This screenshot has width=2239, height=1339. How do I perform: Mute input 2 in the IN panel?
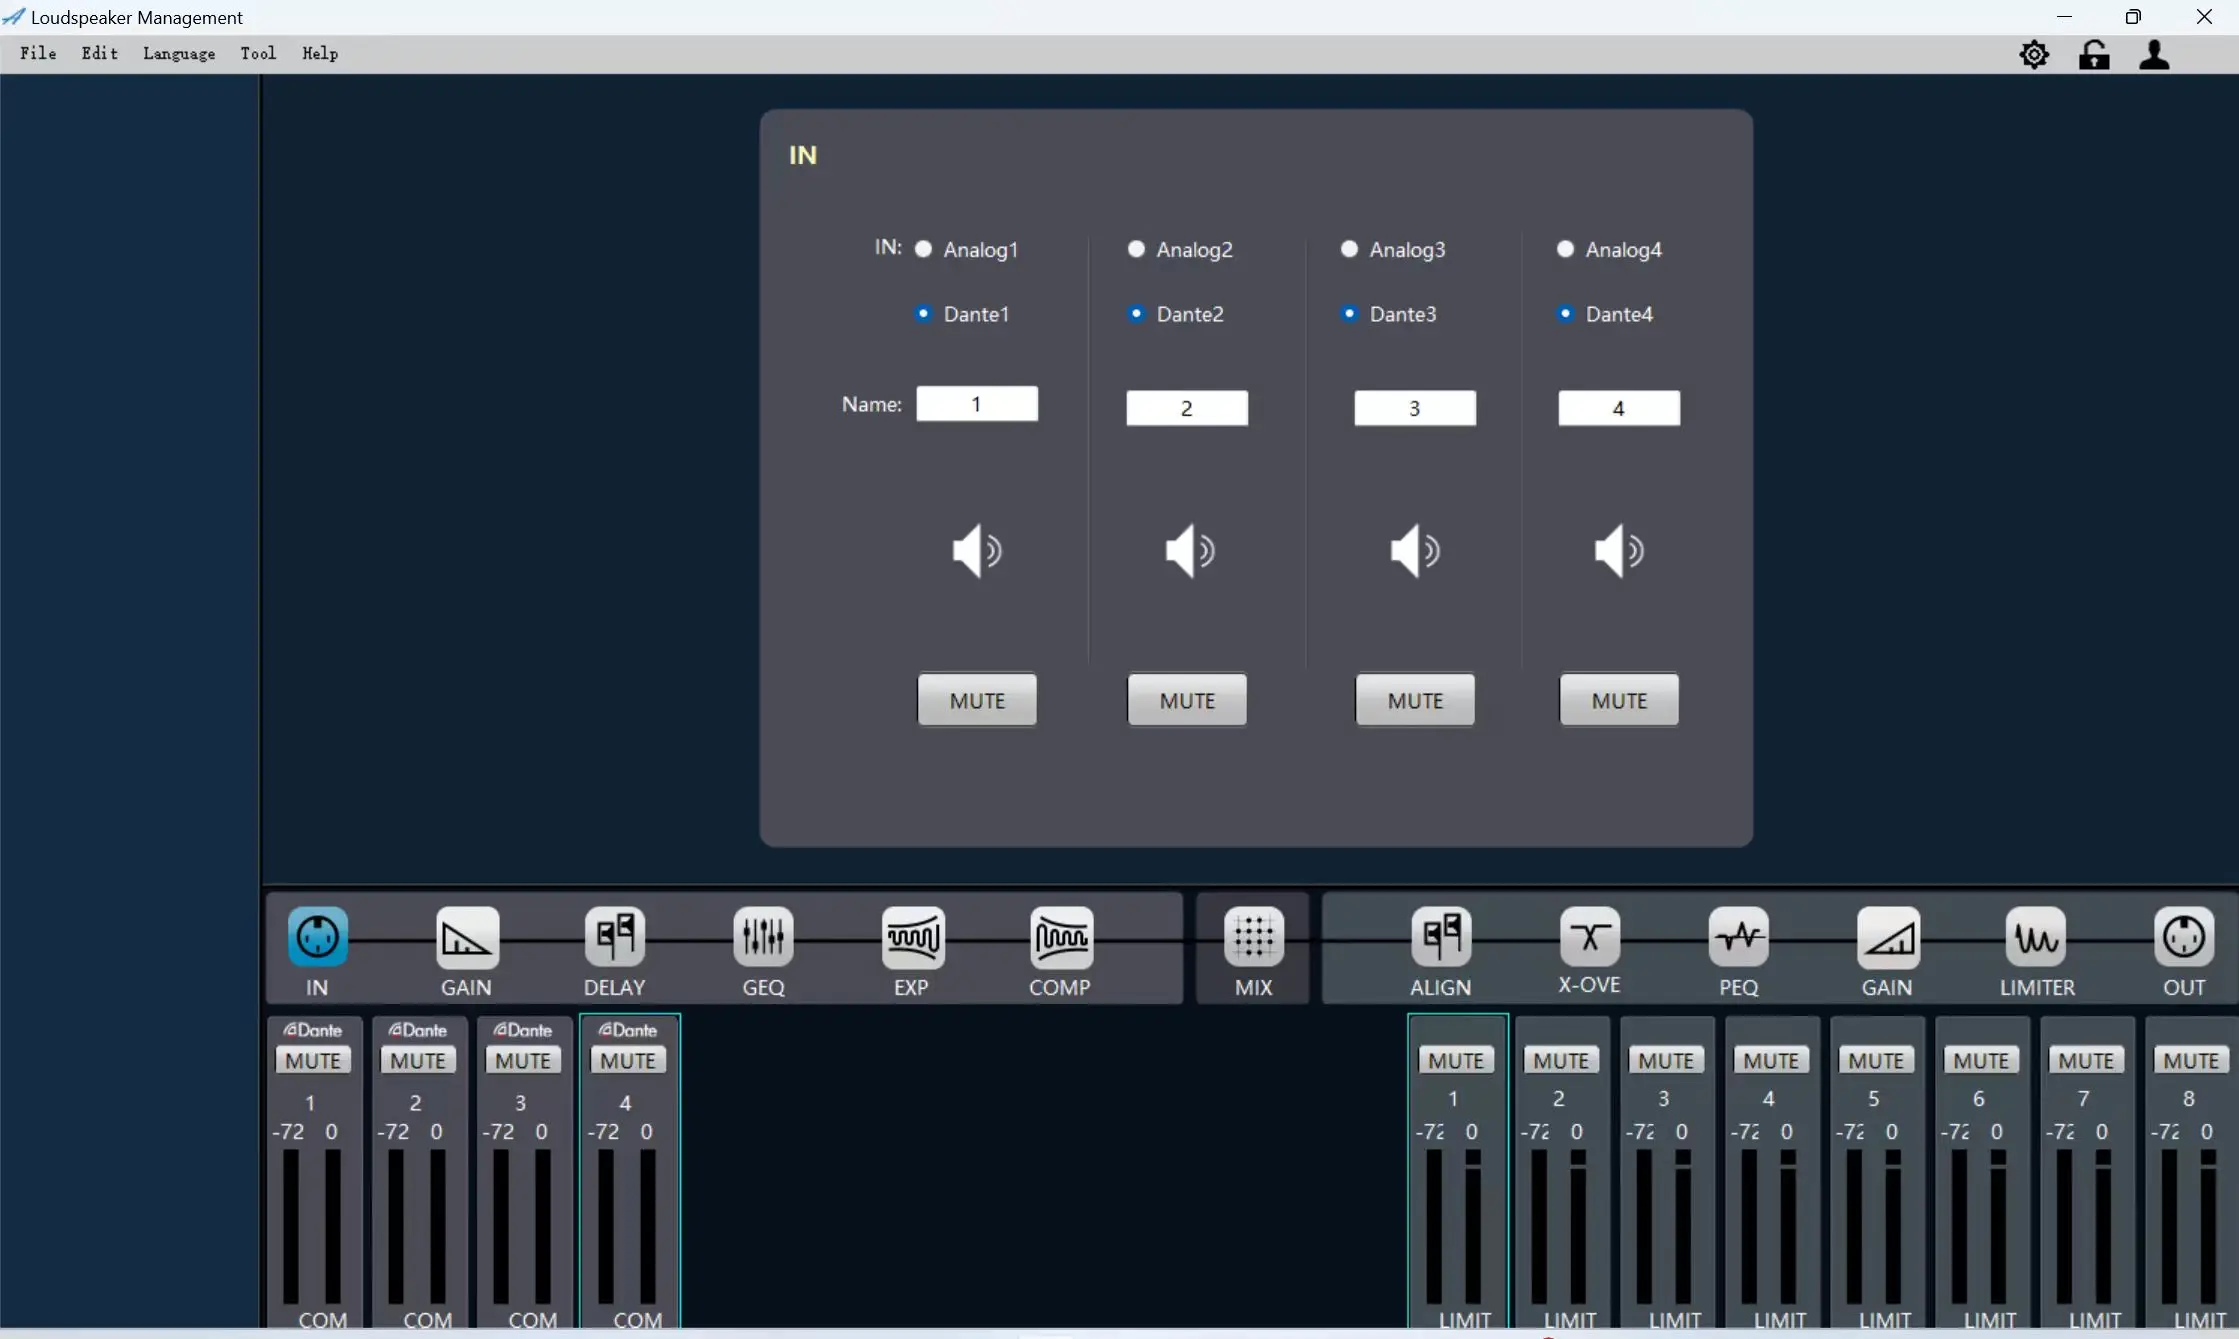coord(1187,700)
